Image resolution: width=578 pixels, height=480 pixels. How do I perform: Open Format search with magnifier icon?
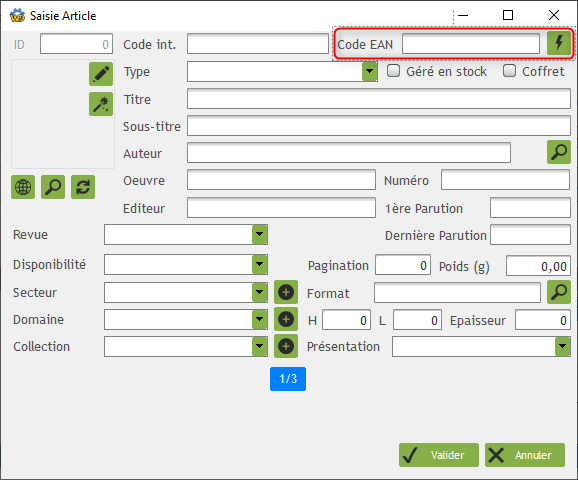559,292
